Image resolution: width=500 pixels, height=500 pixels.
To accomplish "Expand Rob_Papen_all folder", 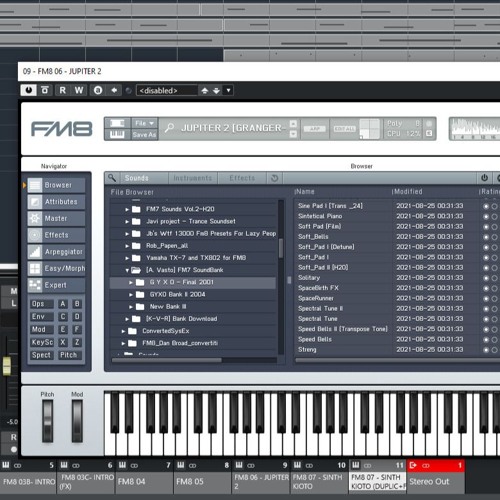I will pyautogui.click(x=127, y=246).
